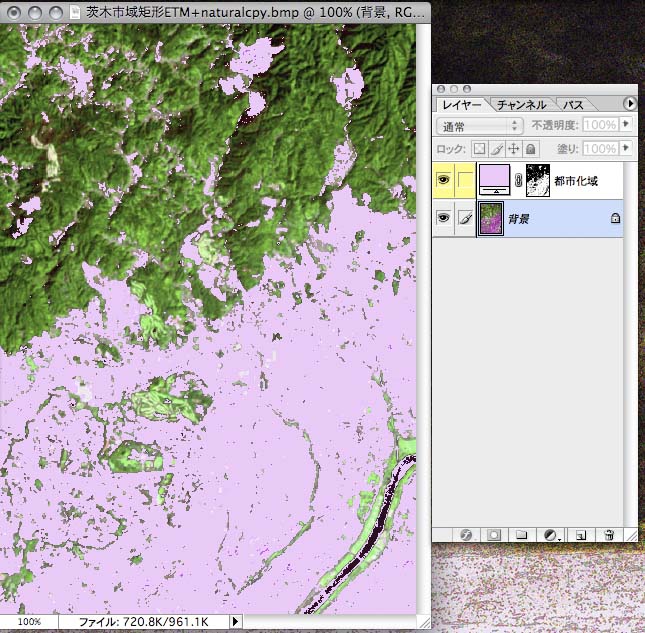645x633 pixels.
Task: Toggle link box on 都市化域 layer
Action: coord(465,180)
